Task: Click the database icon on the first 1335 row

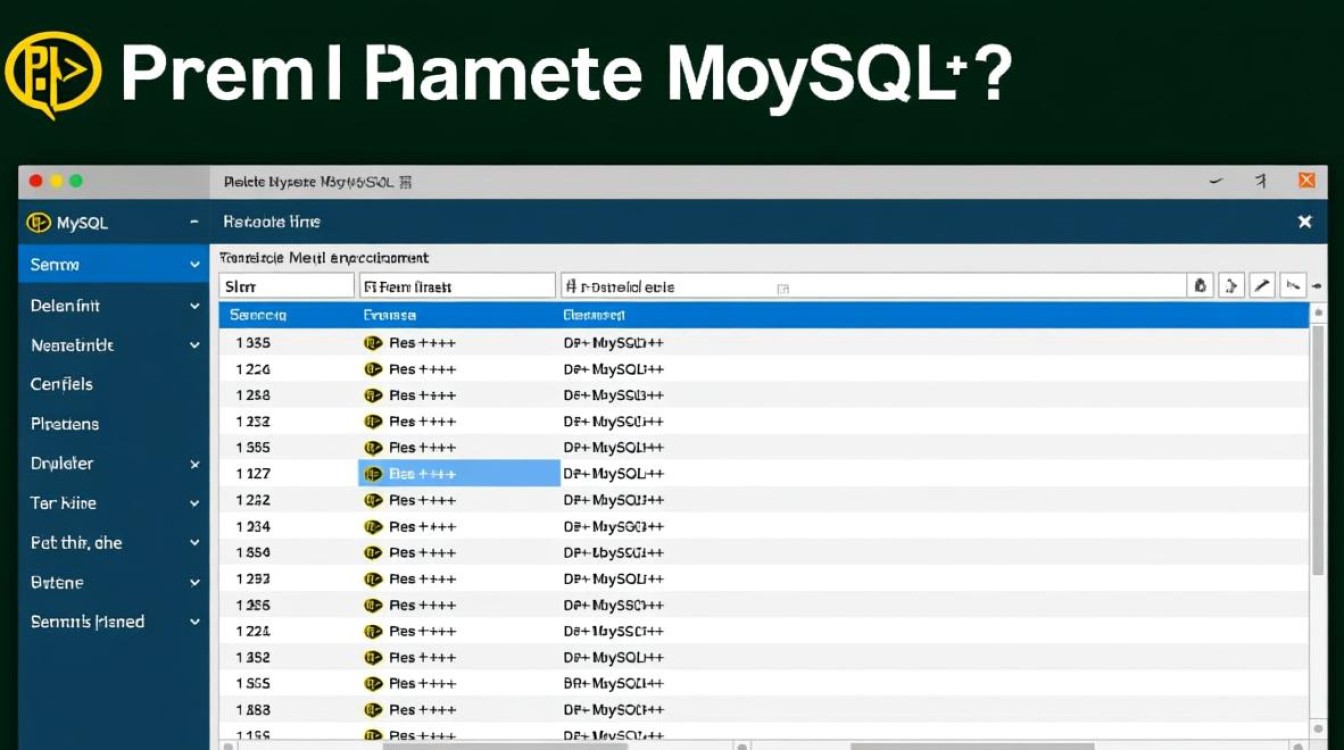Action: coord(371,342)
